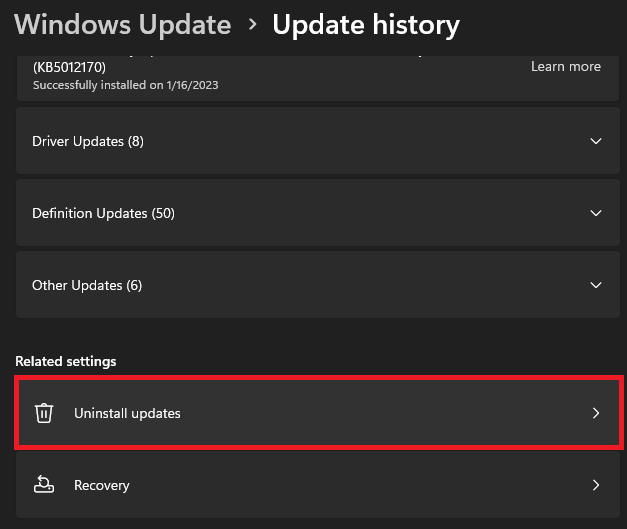Click the trash icon beside Uninstall updates
The width and height of the screenshot is (627, 529).
pyautogui.click(x=43, y=413)
